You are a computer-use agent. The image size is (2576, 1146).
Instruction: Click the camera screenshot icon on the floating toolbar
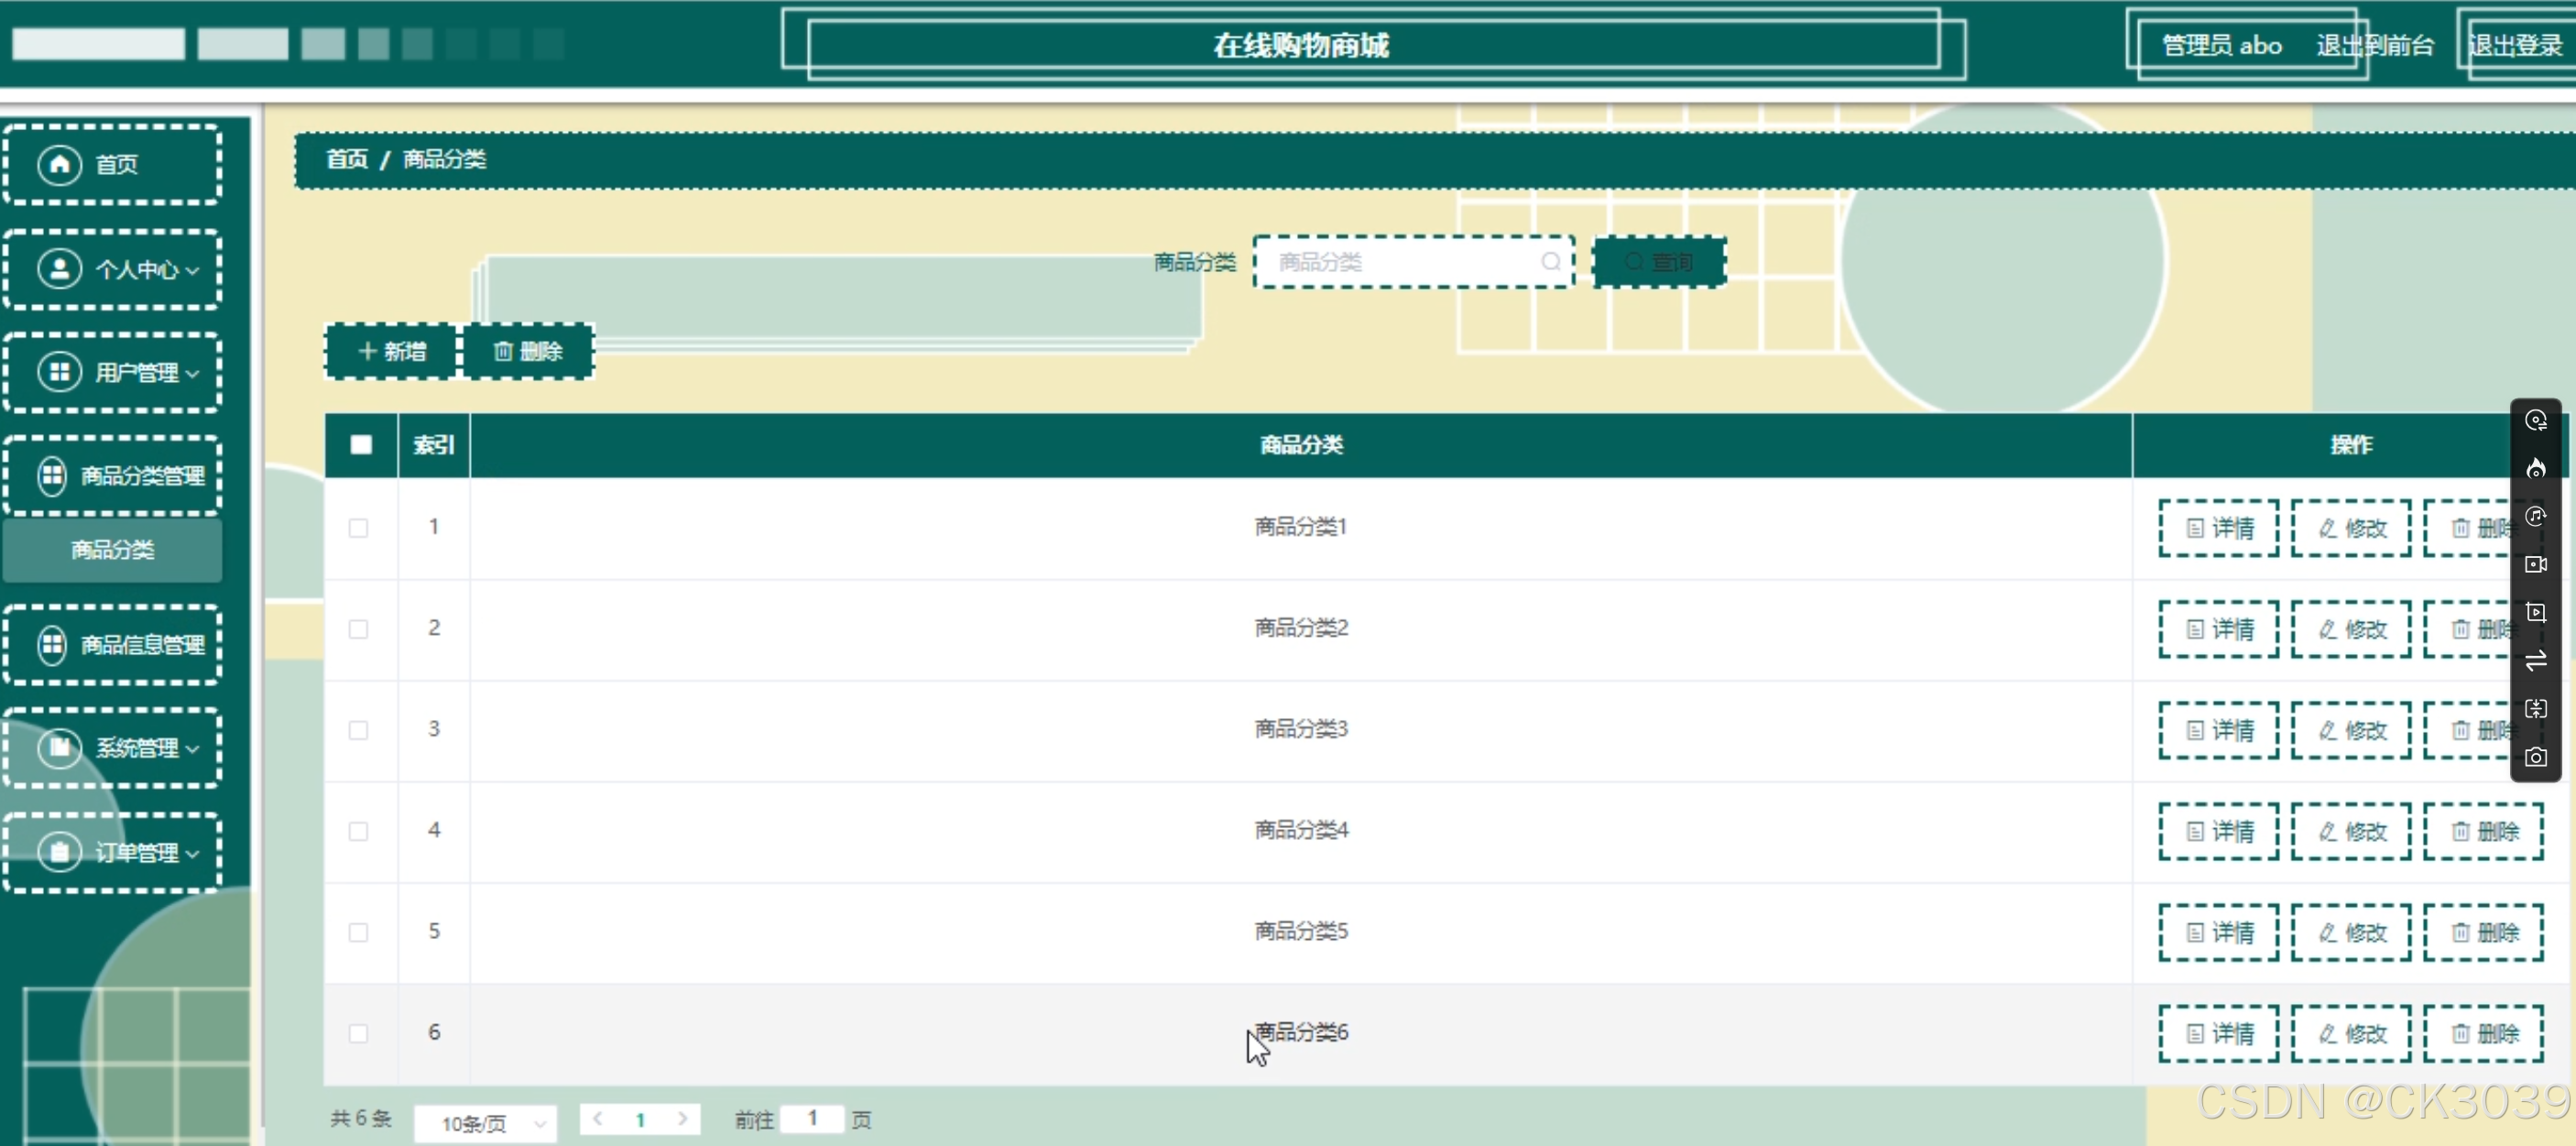tap(2535, 757)
